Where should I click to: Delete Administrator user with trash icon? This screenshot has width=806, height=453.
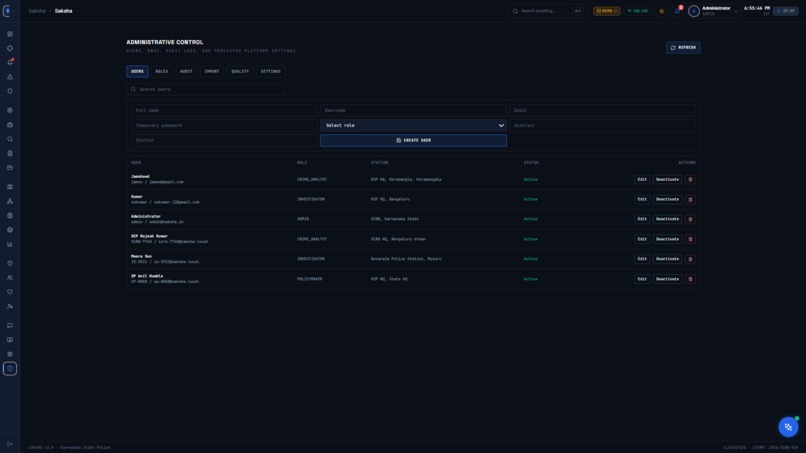(x=690, y=219)
